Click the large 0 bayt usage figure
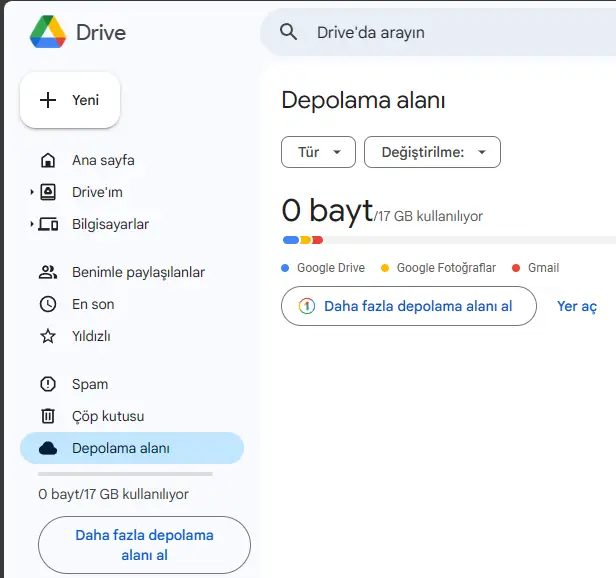616x578 pixels. (x=328, y=211)
